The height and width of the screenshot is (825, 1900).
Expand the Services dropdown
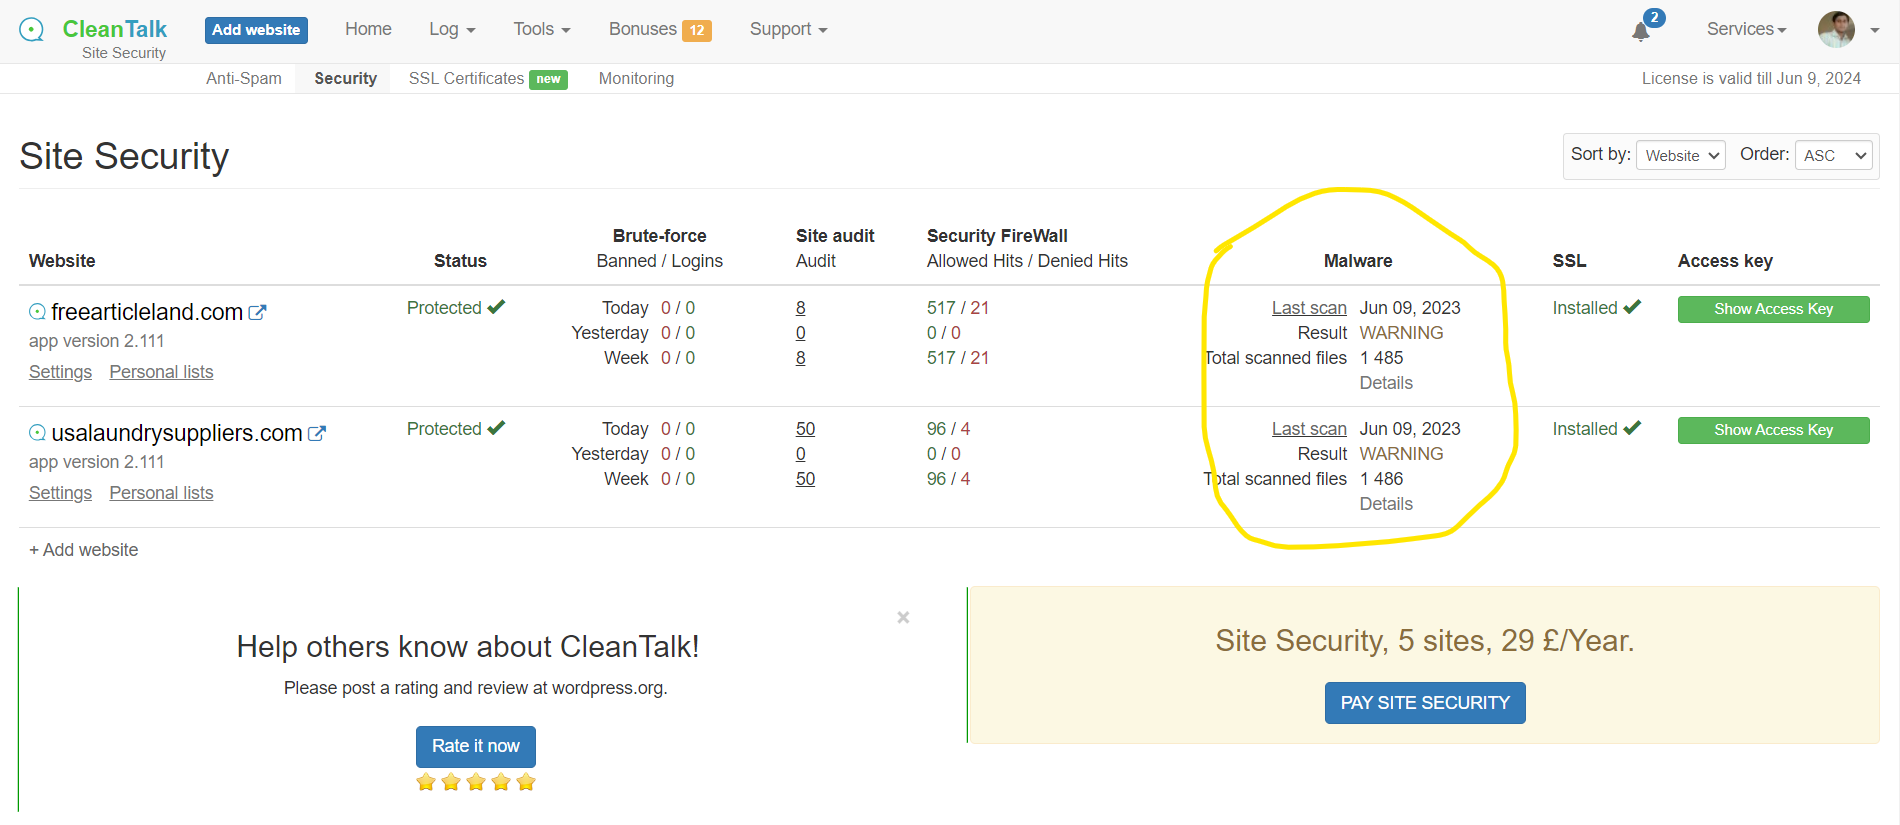pos(1746,29)
